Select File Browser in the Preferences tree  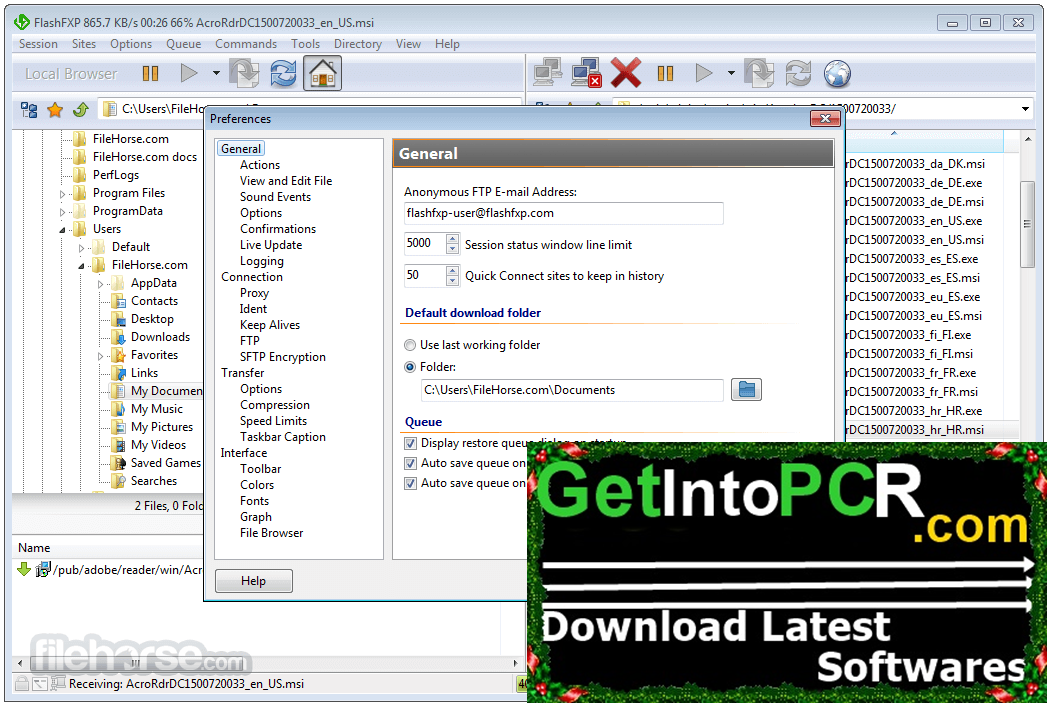click(x=271, y=533)
